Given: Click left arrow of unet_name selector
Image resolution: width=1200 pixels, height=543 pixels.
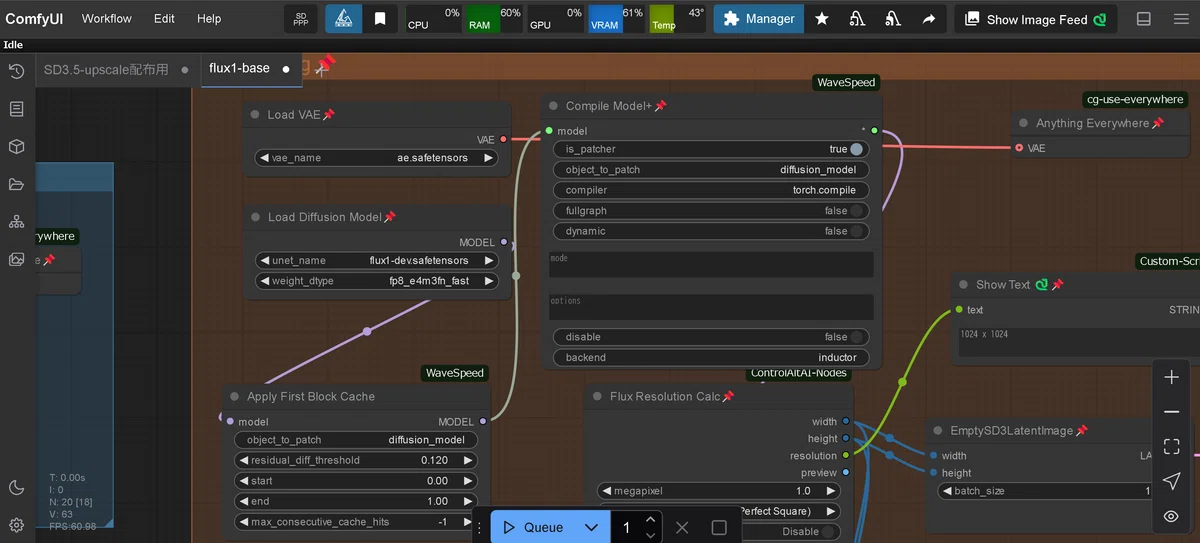Looking at the screenshot, I should [264, 260].
